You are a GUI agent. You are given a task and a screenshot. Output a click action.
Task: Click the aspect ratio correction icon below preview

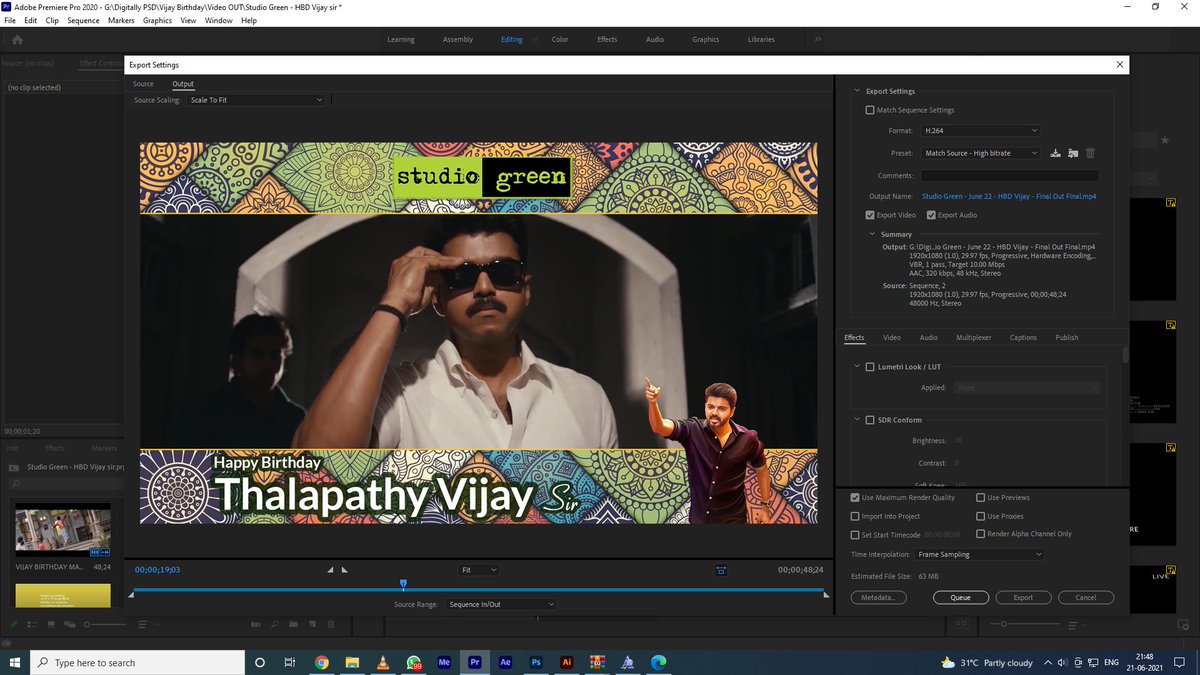pyautogui.click(x=720, y=570)
